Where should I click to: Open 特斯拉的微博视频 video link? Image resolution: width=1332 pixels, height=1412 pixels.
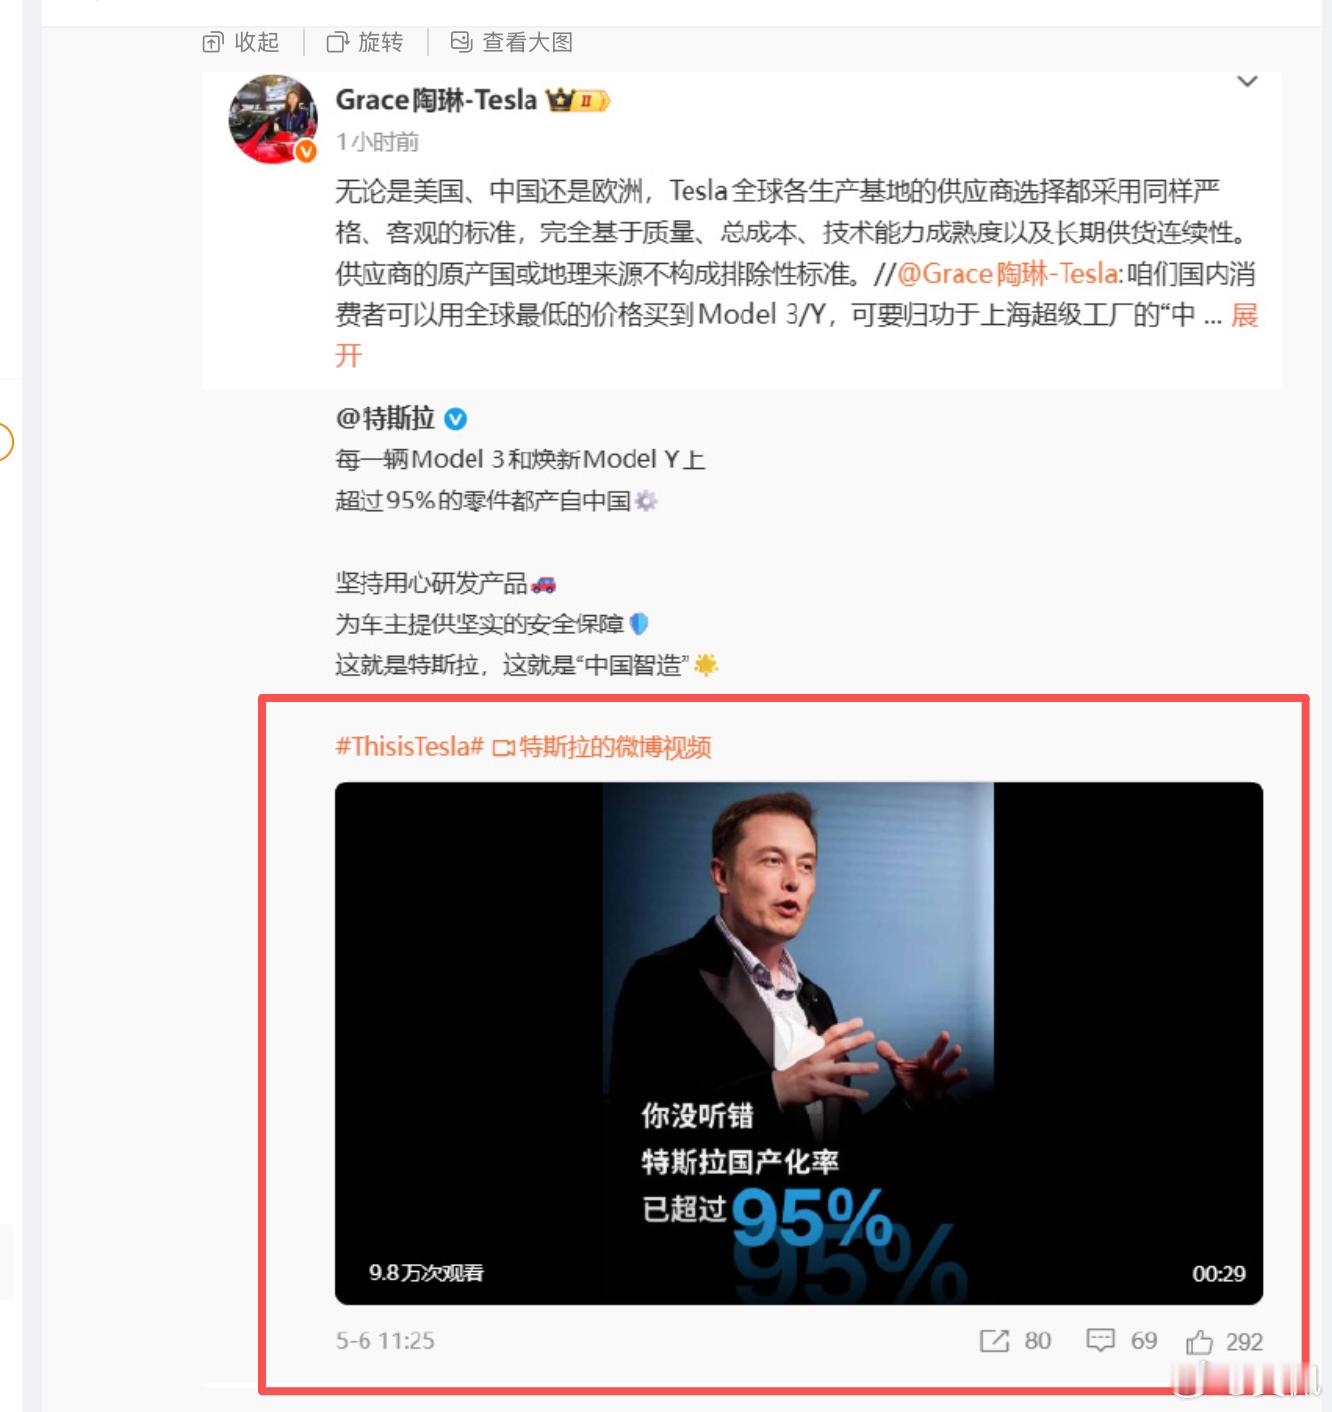point(603,746)
